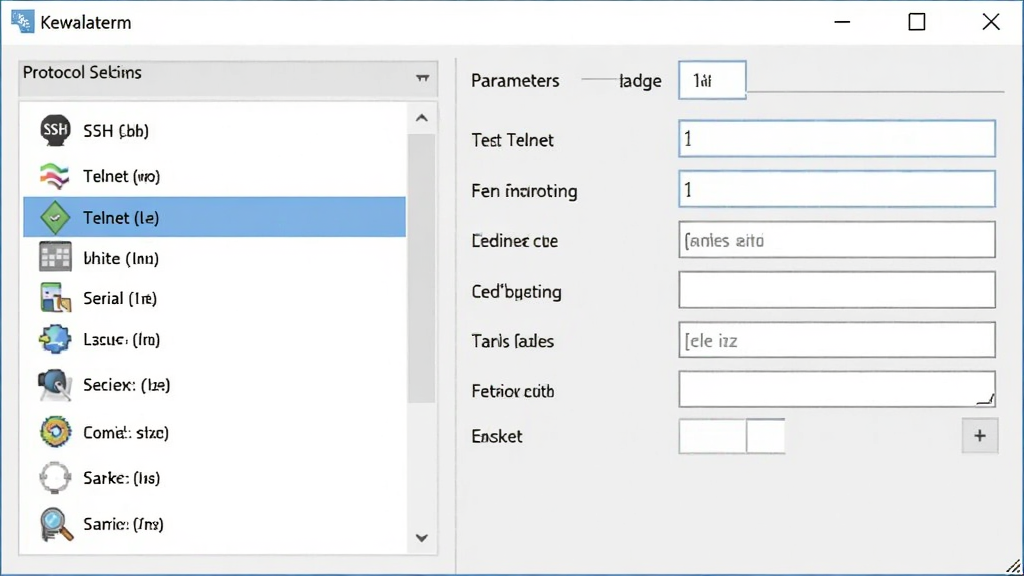Image resolution: width=1024 pixels, height=576 pixels.
Task: Focus the Fen incroting field
Action: tap(837, 189)
